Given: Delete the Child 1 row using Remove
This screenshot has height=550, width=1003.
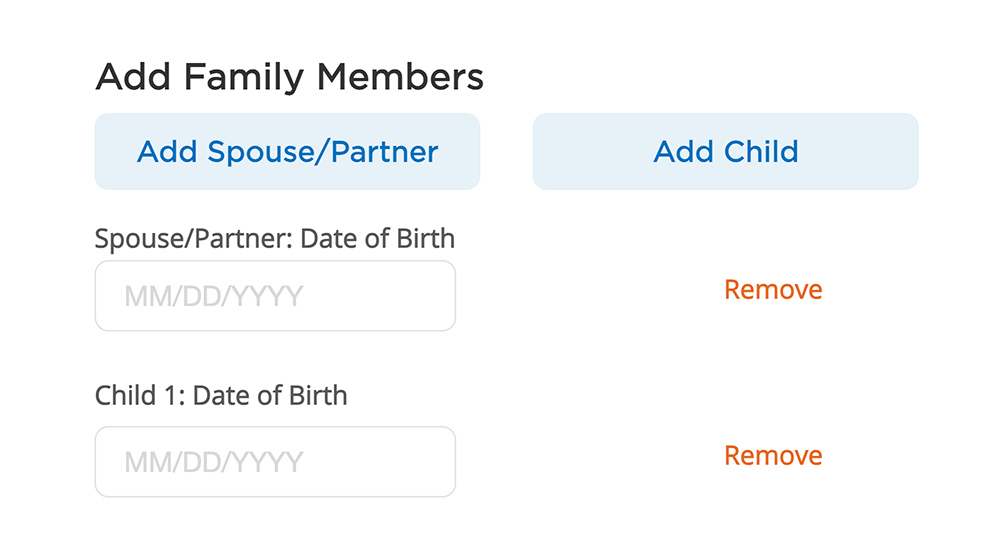Looking at the screenshot, I should (x=773, y=456).
